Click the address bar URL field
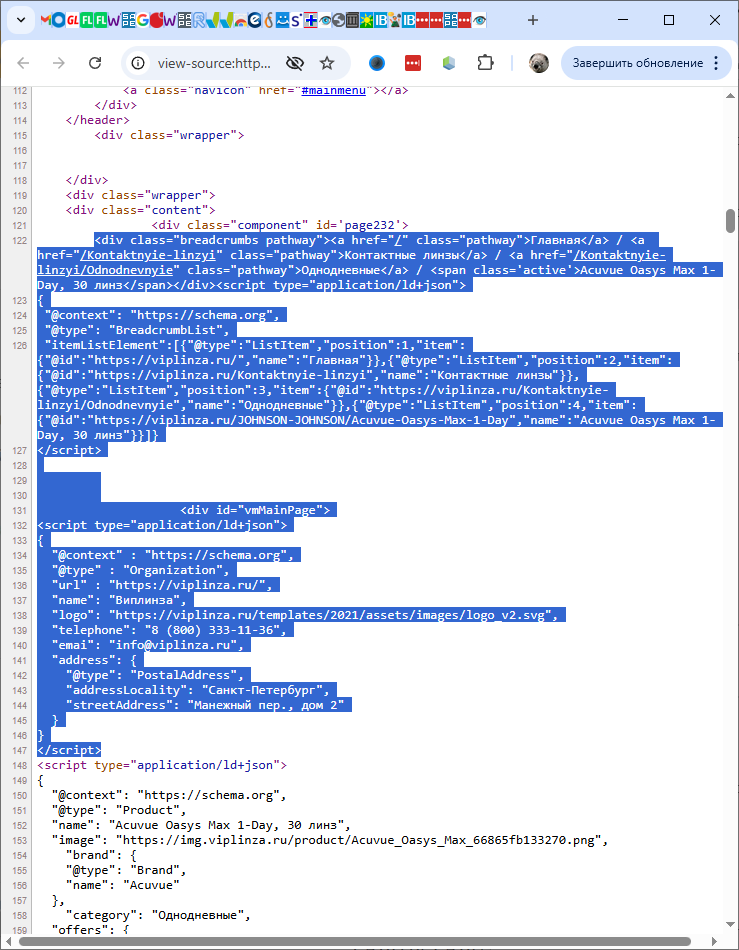The image size is (739, 950). (x=214, y=63)
